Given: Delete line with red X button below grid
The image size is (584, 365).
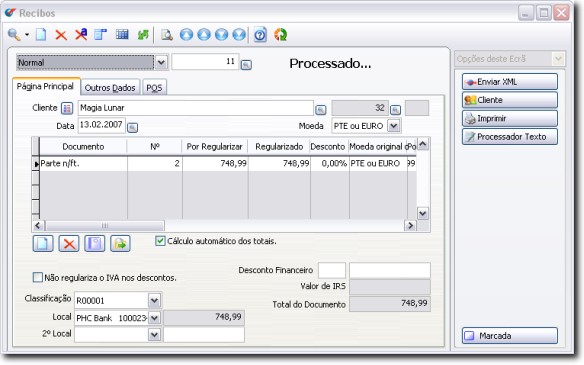Looking at the screenshot, I should point(69,244).
